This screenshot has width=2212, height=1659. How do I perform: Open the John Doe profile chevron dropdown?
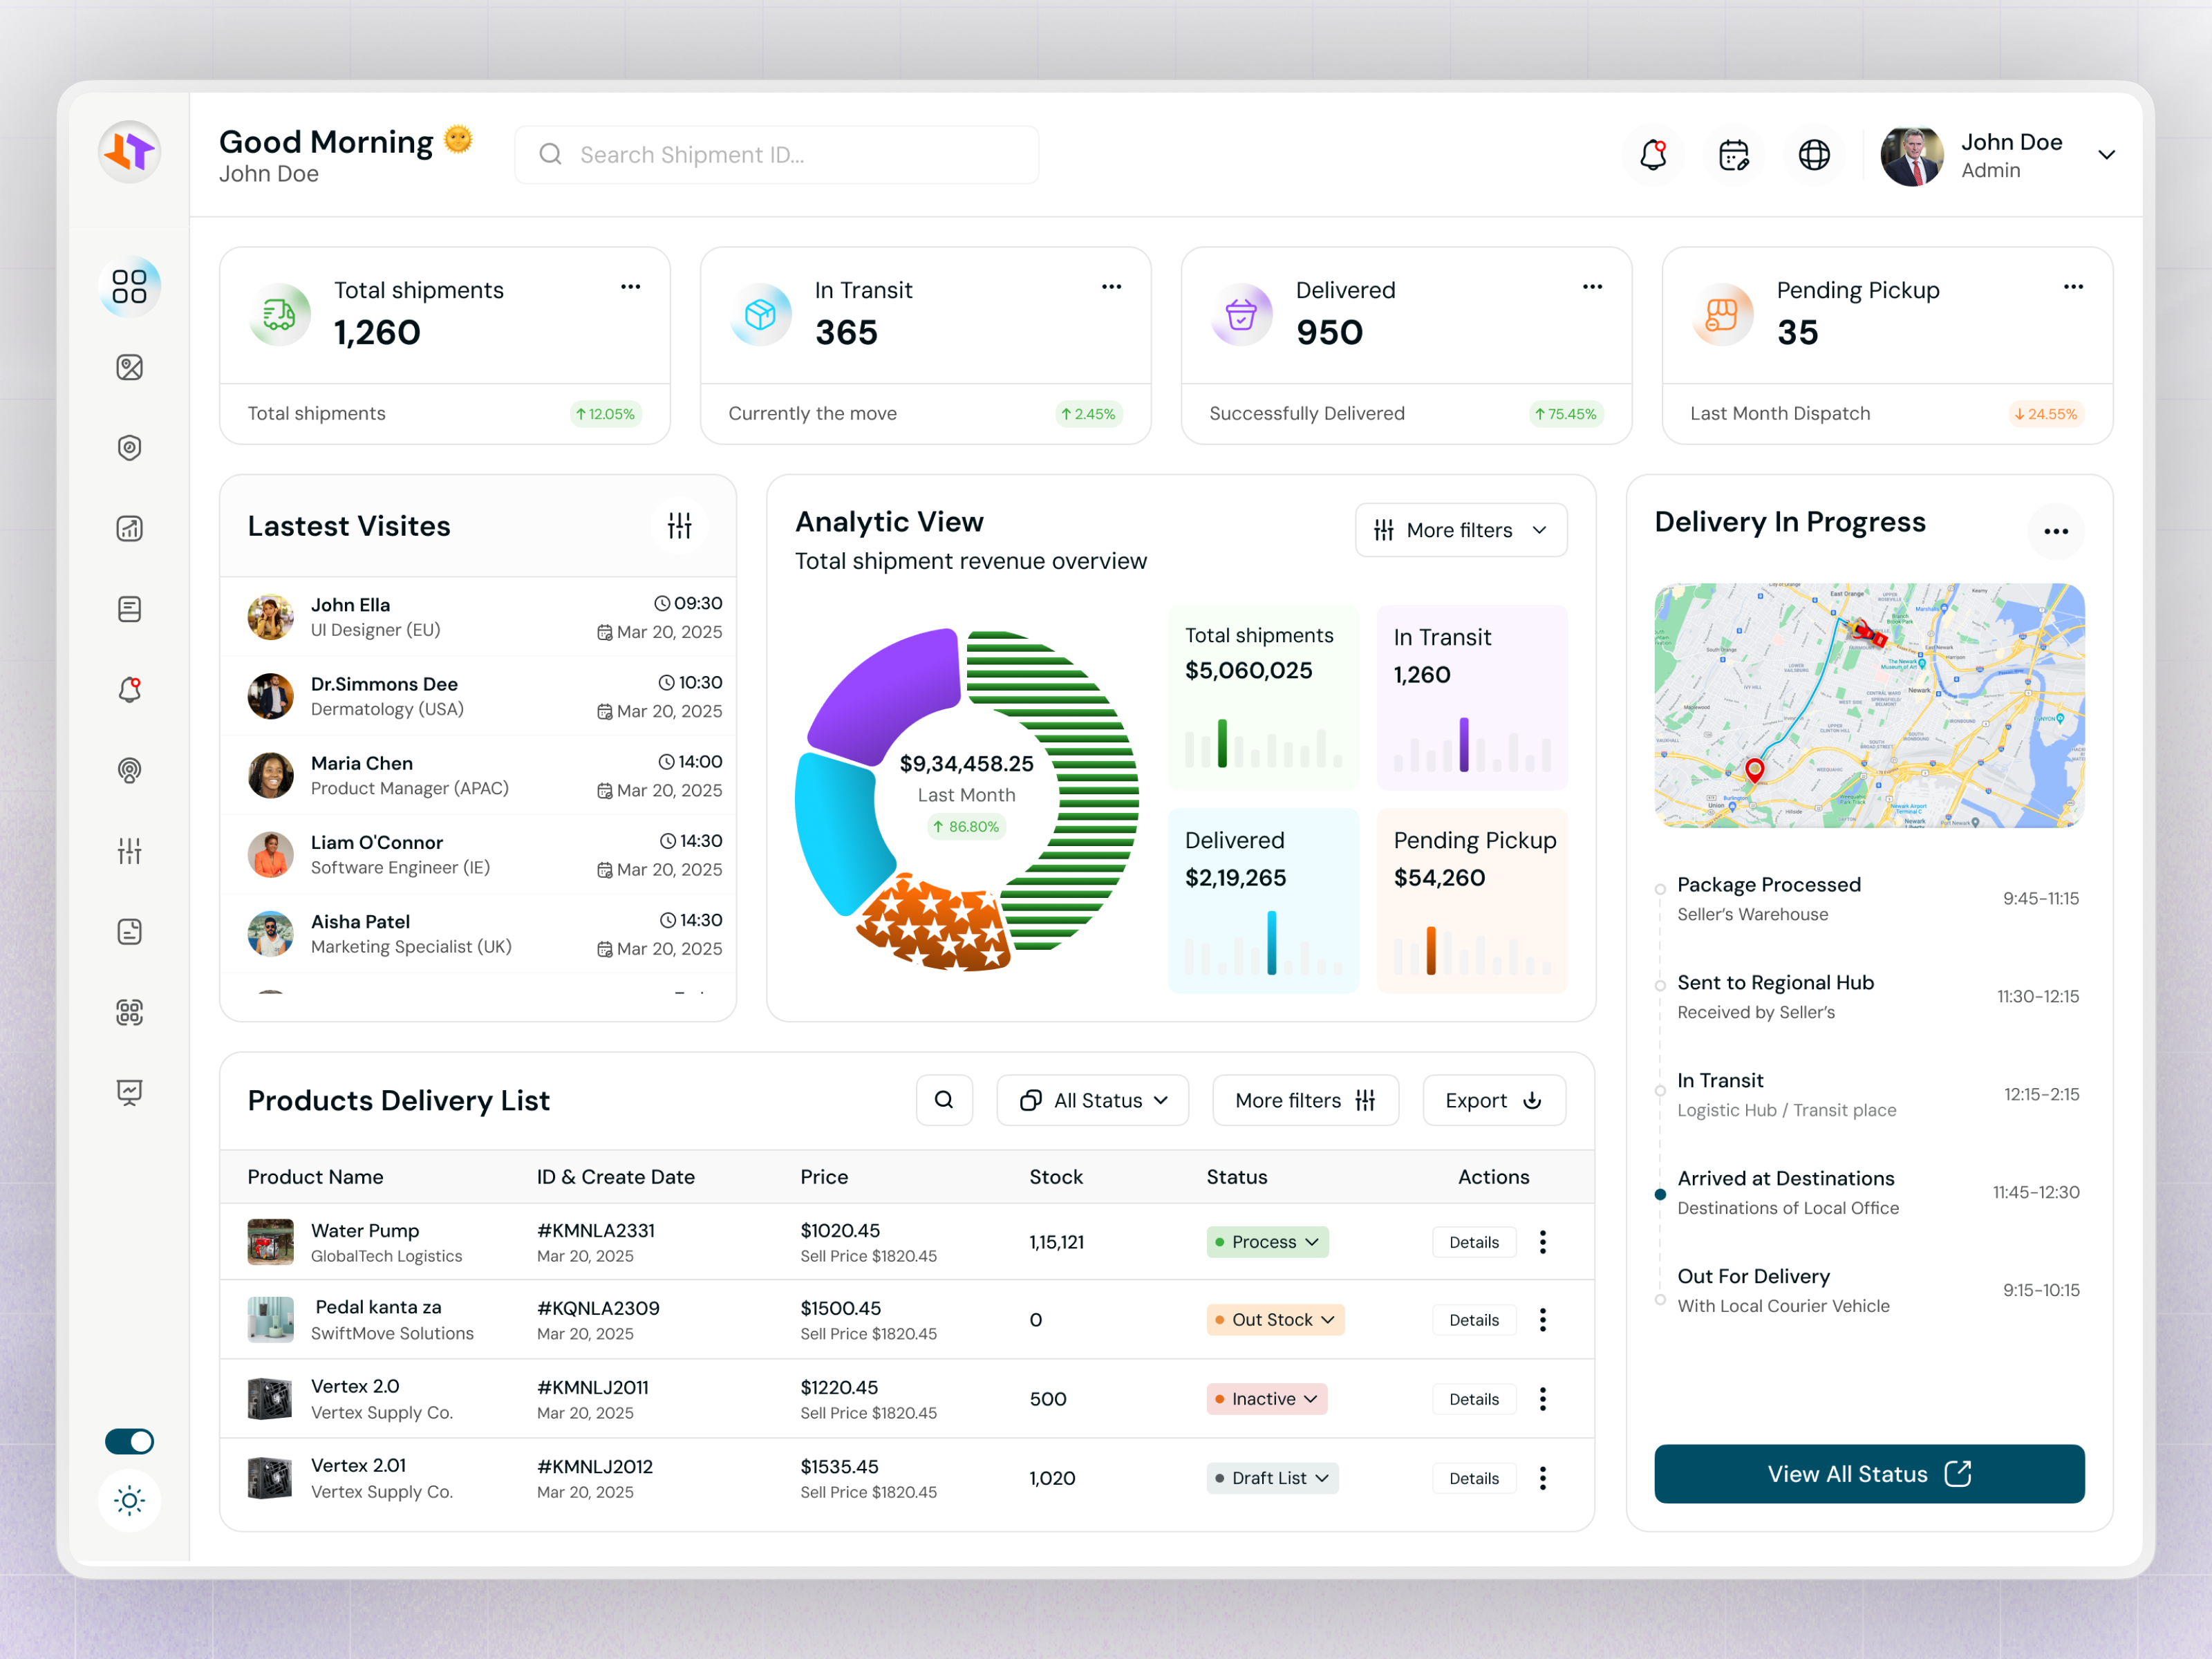[x=2107, y=155]
